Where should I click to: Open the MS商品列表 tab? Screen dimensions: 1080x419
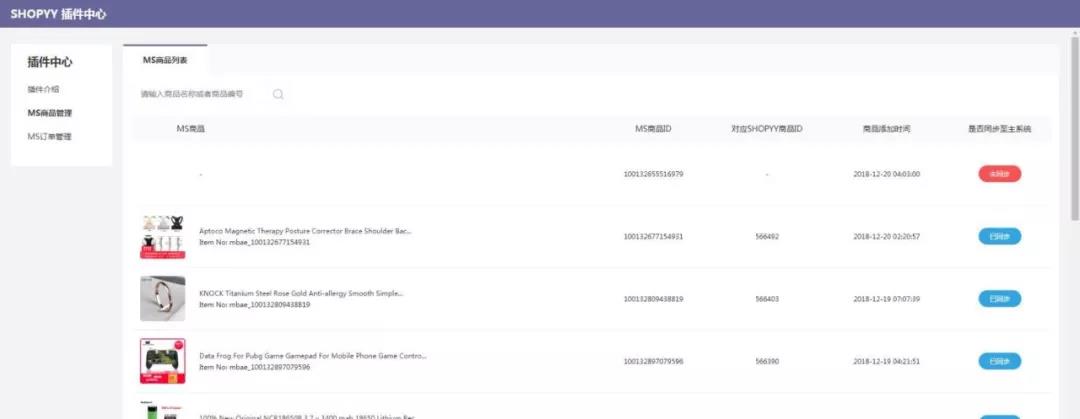[165, 60]
